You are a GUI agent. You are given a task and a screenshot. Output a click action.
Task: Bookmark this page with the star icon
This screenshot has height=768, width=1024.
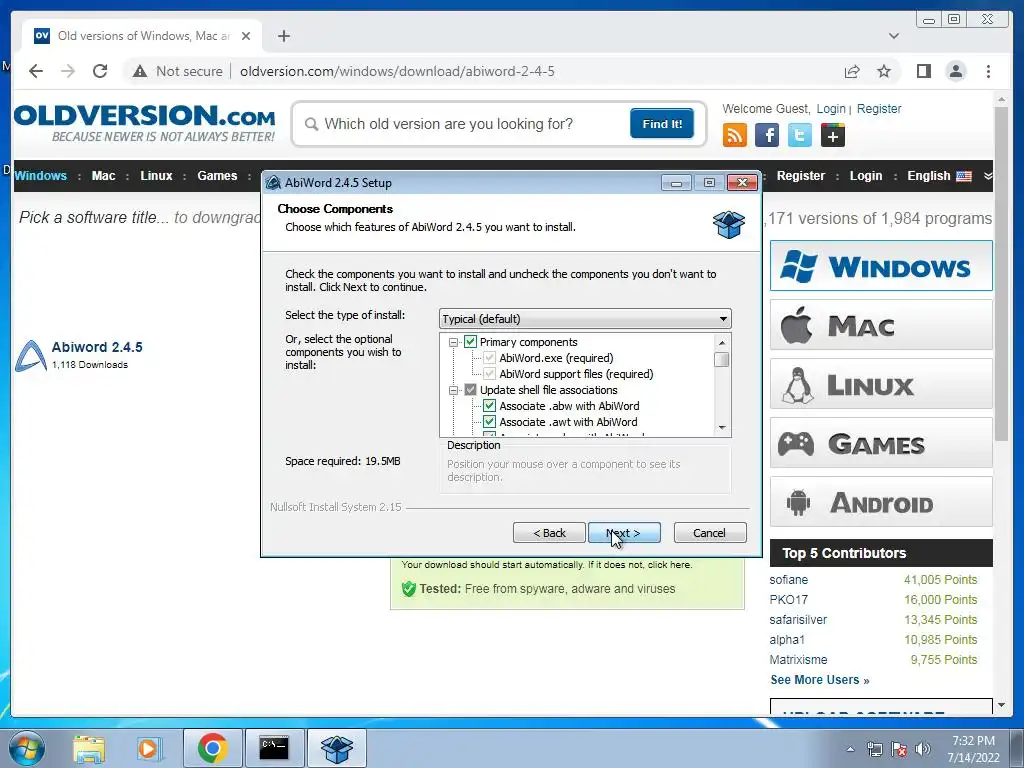[x=884, y=71]
